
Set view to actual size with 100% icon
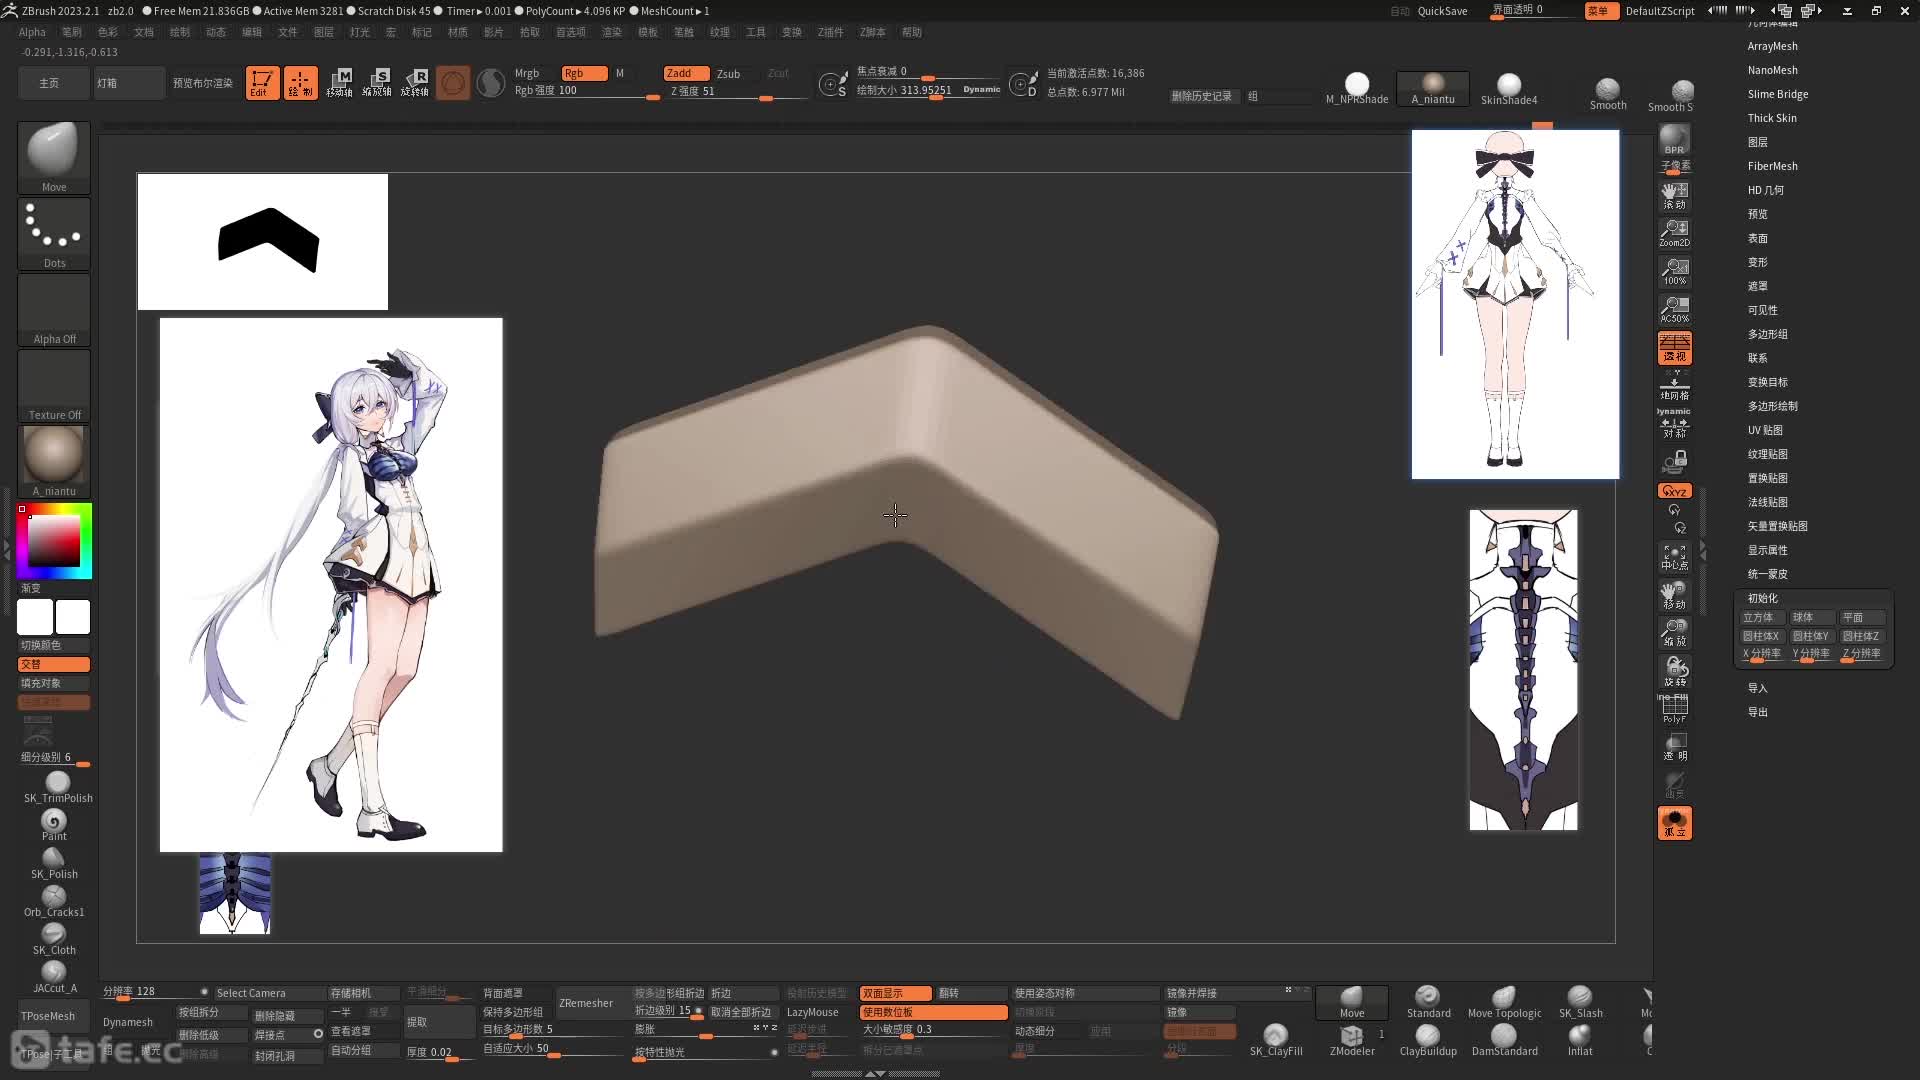(1674, 271)
